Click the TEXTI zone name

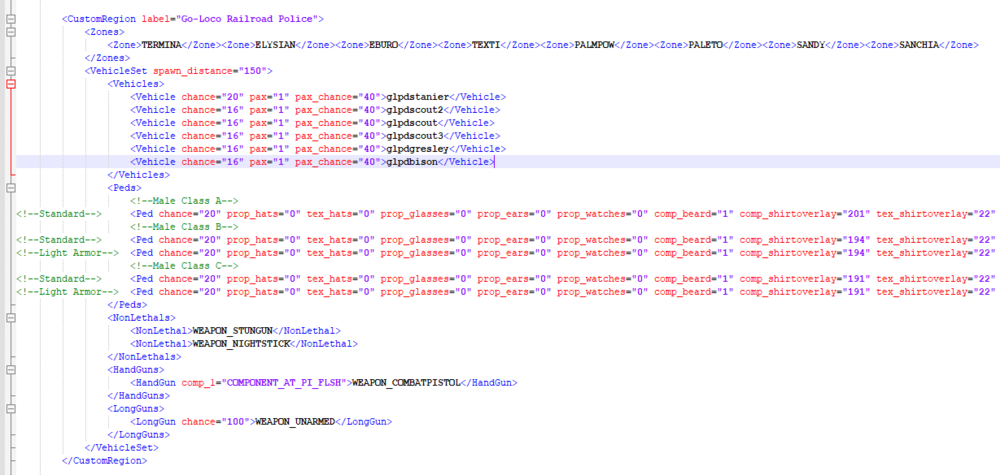(485, 45)
